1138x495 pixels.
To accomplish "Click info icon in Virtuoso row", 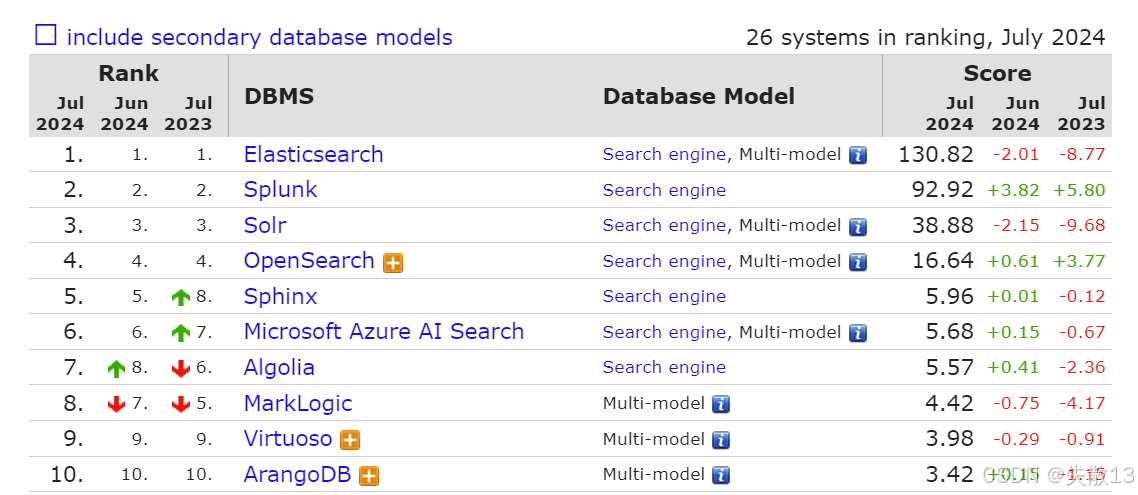I will click(x=721, y=439).
